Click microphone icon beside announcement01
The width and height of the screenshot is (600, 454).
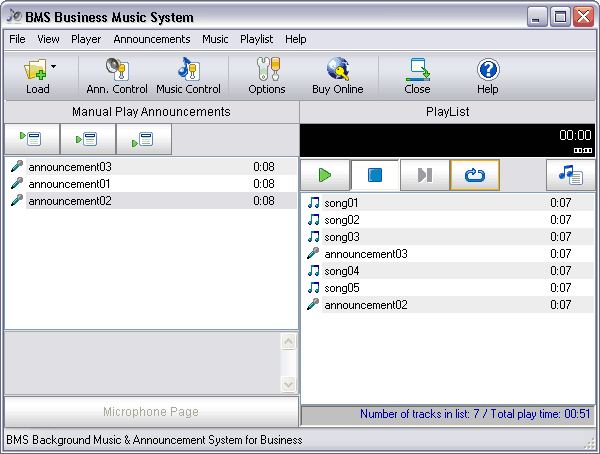coord(17,183)
